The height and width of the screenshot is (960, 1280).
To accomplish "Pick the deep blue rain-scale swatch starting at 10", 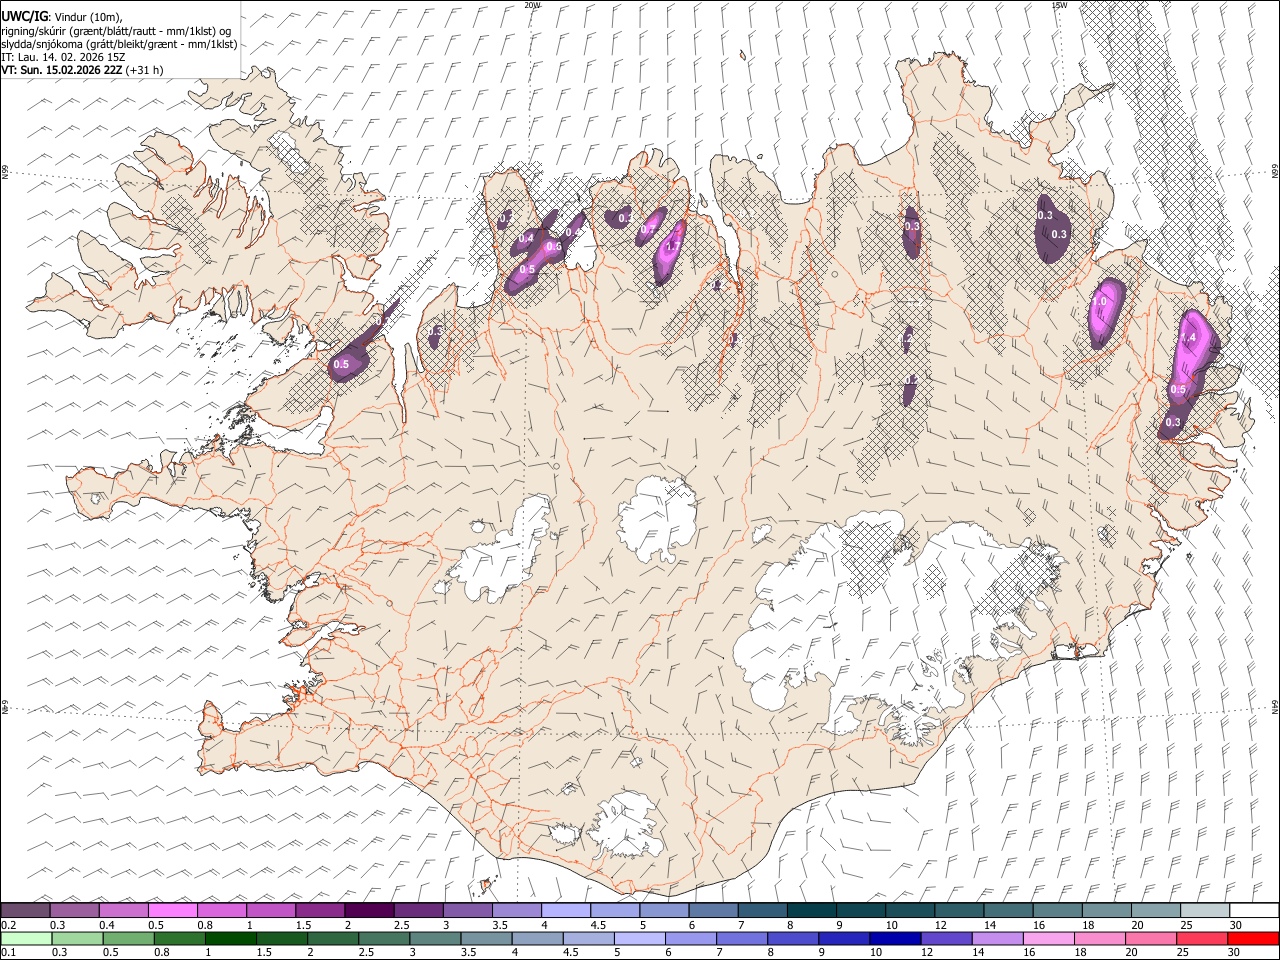I will 895,939.
